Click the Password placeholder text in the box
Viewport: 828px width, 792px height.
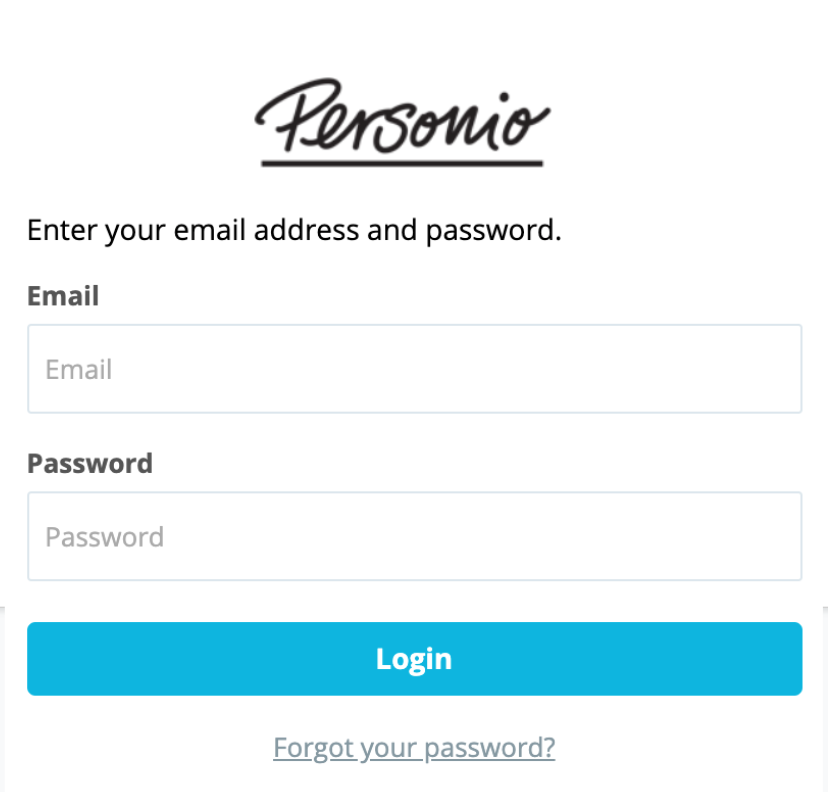click(x=105, y=537)
